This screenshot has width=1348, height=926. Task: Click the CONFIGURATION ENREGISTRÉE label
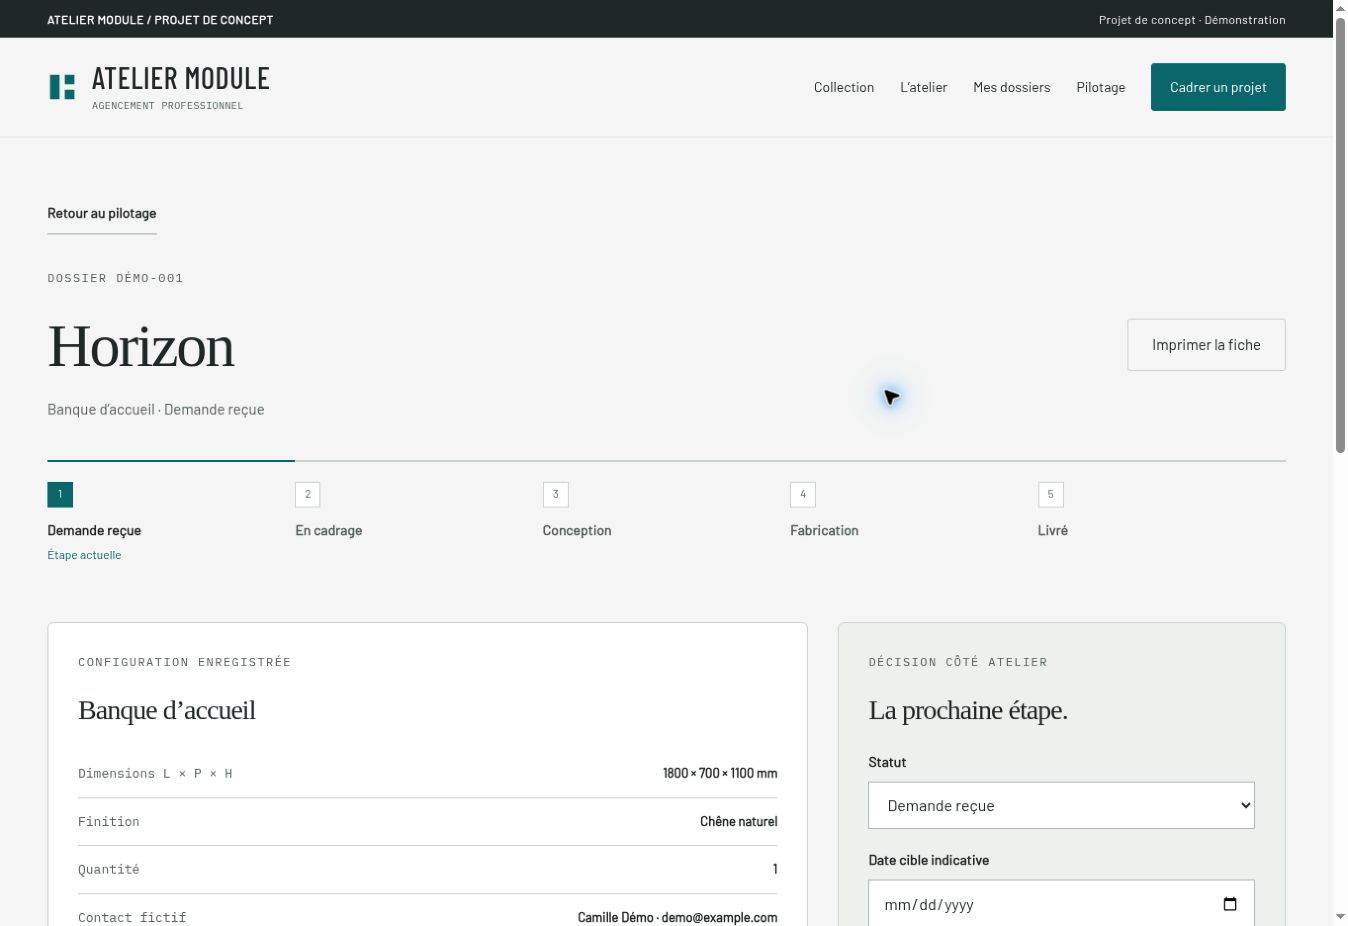coord(184,662)
